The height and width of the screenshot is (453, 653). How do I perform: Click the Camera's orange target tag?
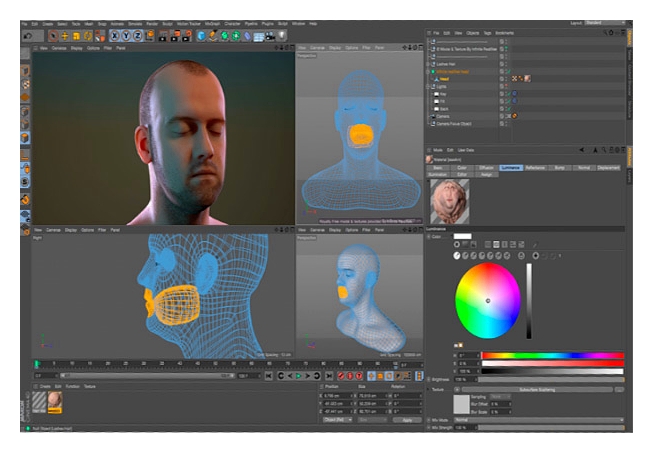click(x=515, y=116)
